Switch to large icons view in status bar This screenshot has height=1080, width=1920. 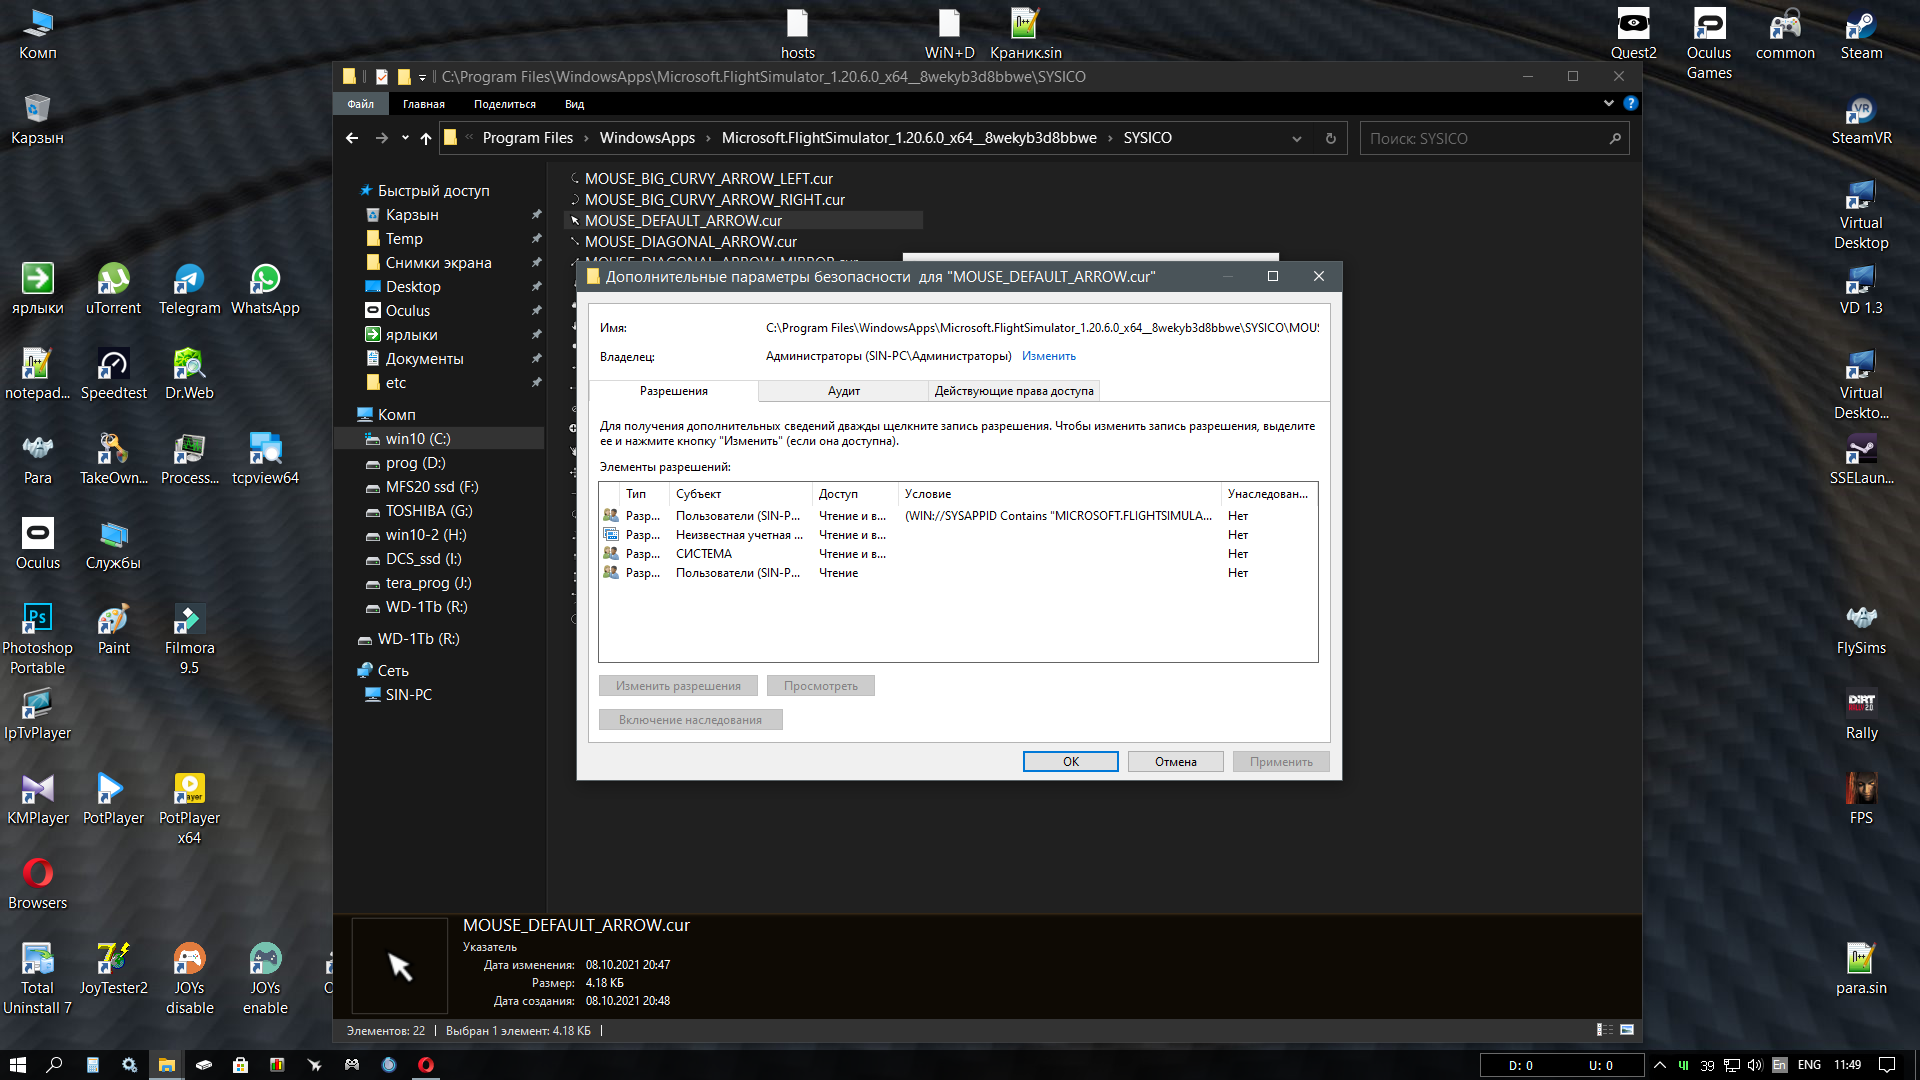click(x=1627, y=1030)
